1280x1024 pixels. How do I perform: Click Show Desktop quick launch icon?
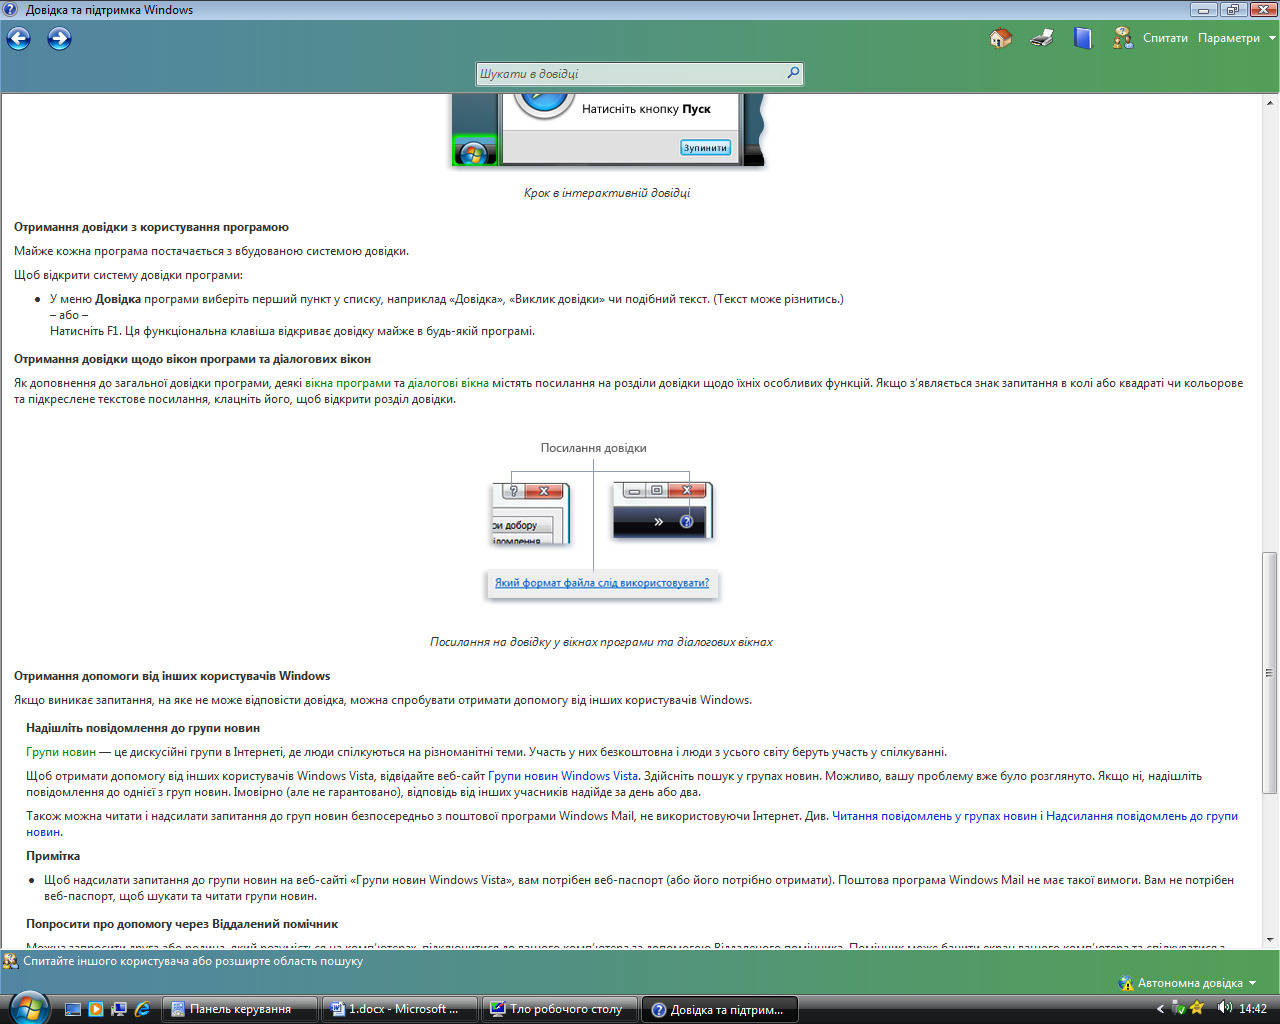point(73,1009)
